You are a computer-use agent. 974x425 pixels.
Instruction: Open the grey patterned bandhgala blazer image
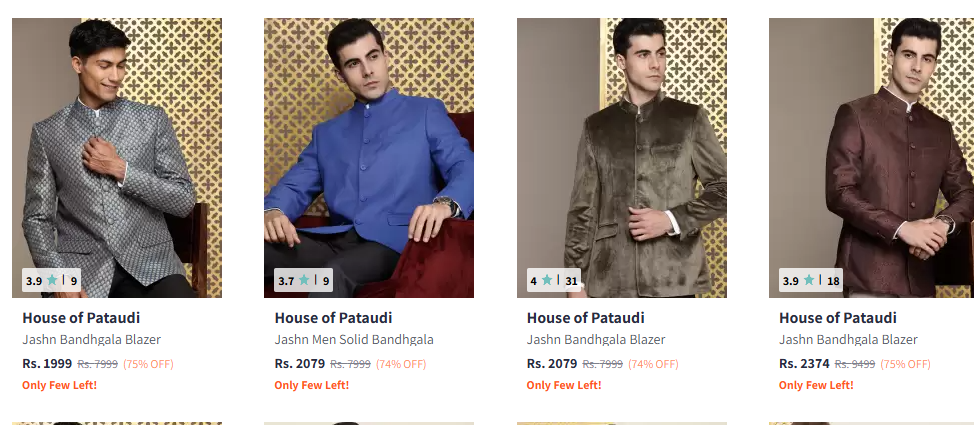pyautogui.click(x=117, y=158)
